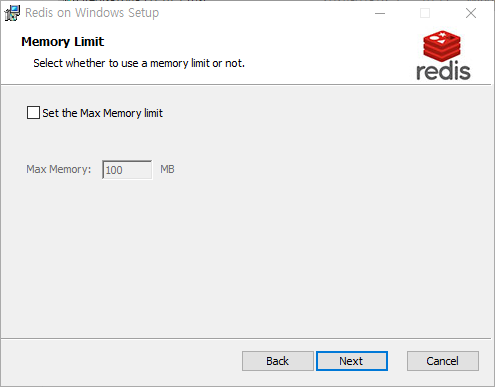This screenshot has width=495, height=387.
Task: Click the Memory Limit heading
Action: click(63, 42)
